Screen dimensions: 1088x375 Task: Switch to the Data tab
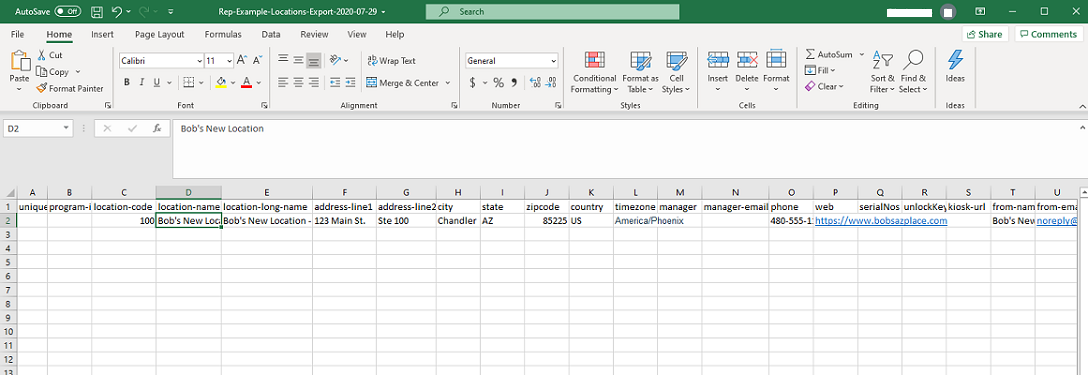pyautogui.click(x=271, y=34)
